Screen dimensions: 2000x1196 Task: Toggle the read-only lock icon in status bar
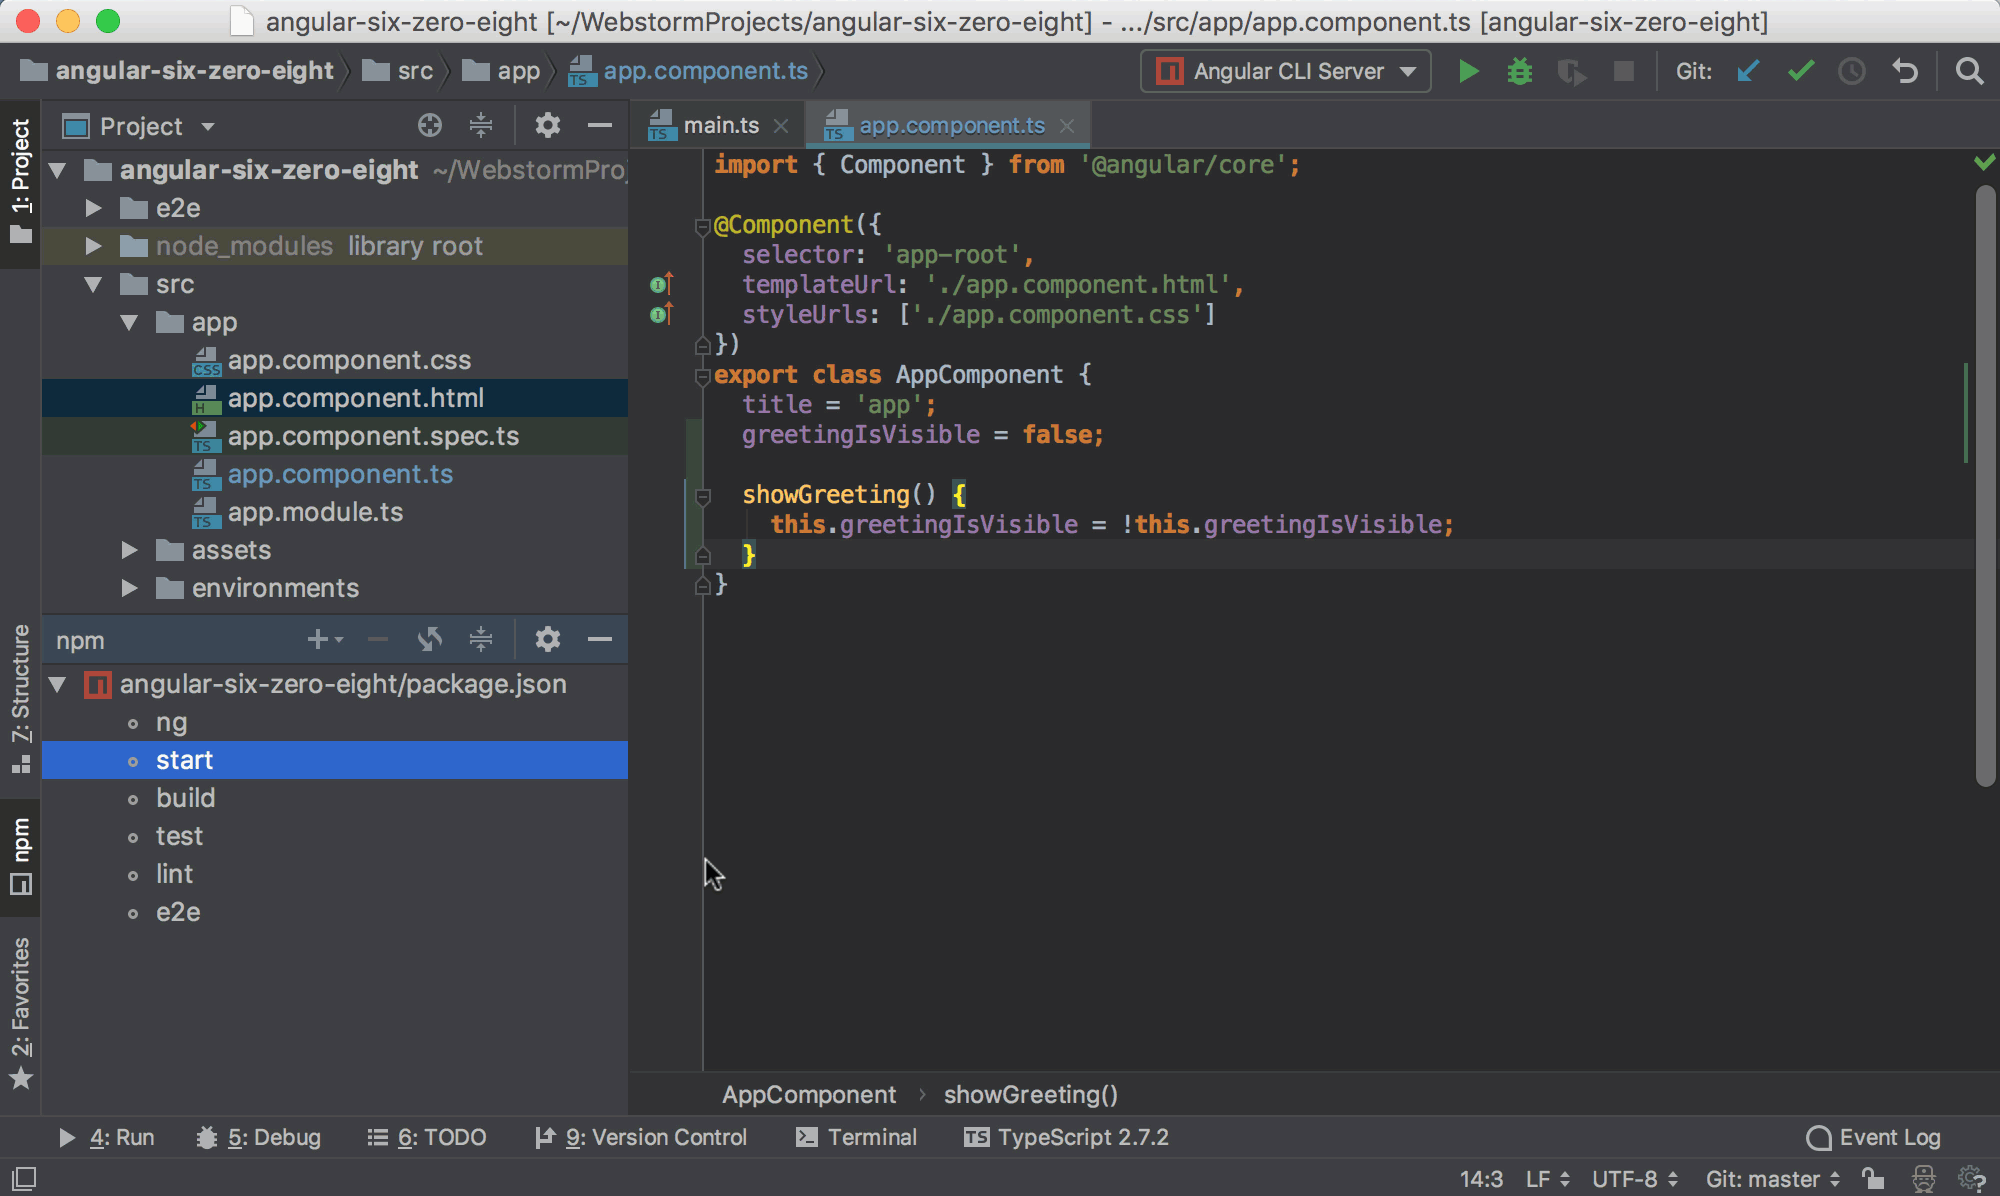tap(1873, 1179)
